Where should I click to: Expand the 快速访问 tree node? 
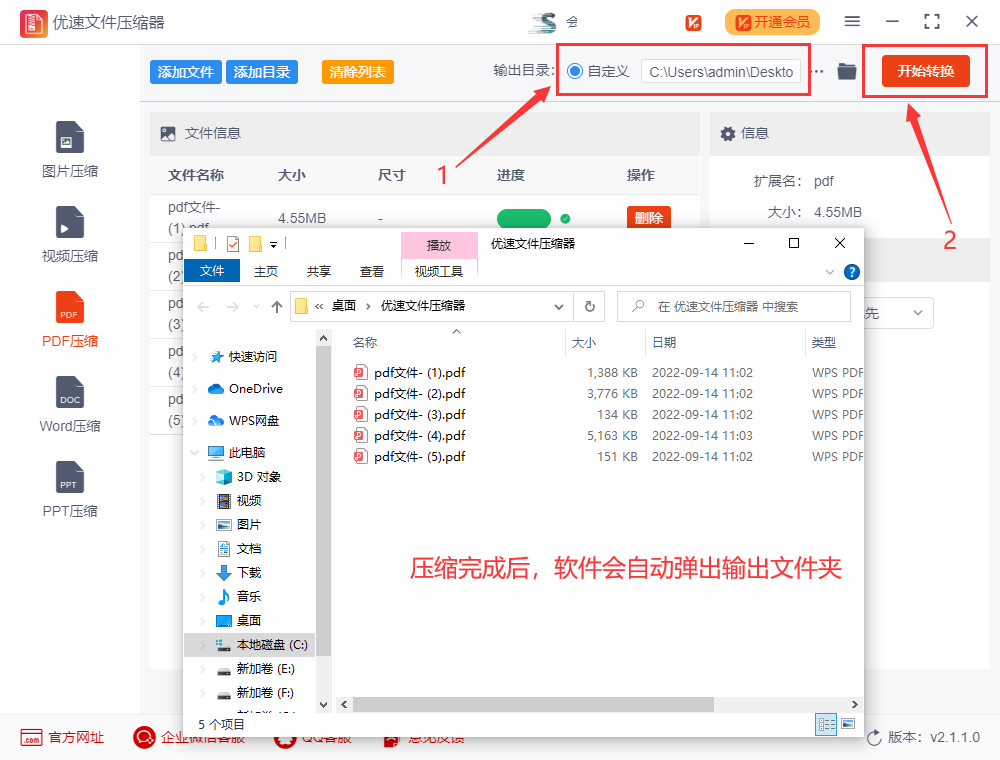[195, 357]
